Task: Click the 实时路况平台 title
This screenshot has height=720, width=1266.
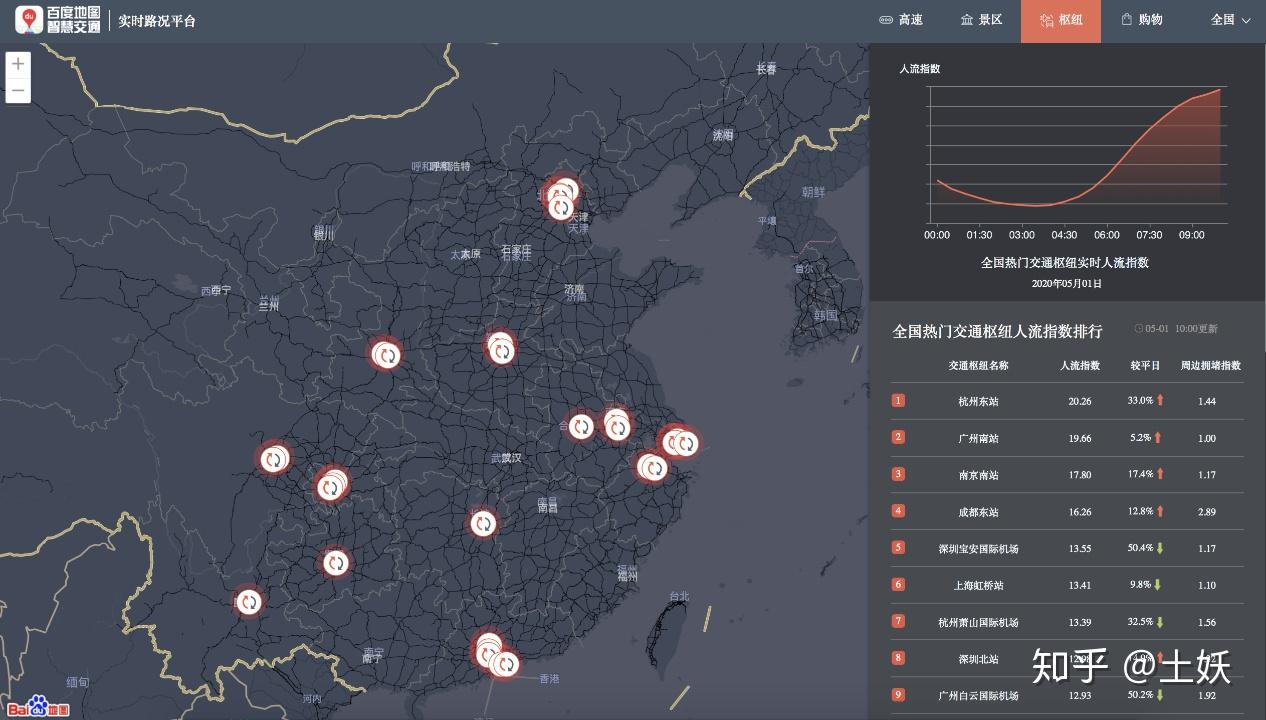Action: [x=157, y=20]
